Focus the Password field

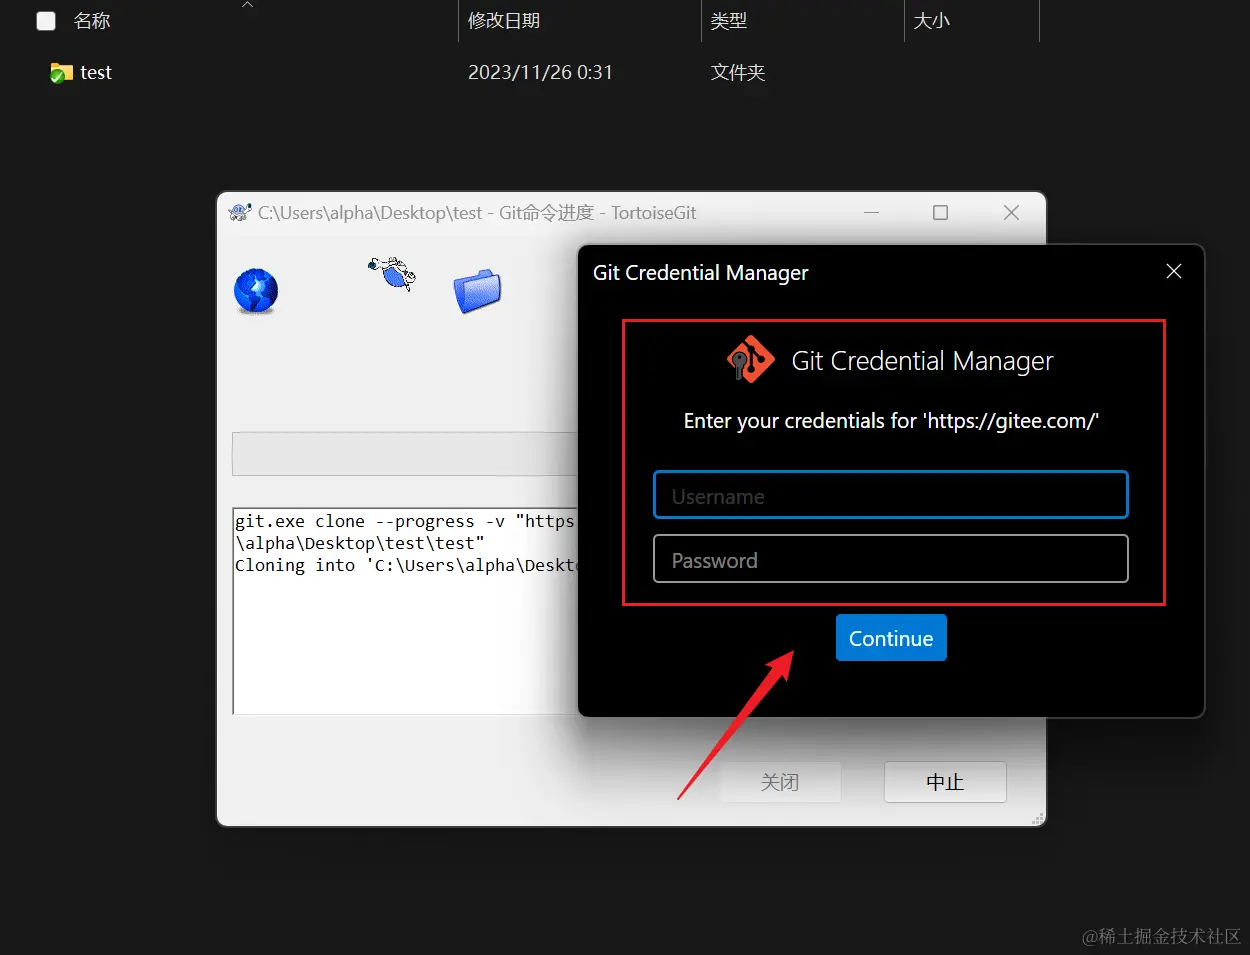pos(890,559)
